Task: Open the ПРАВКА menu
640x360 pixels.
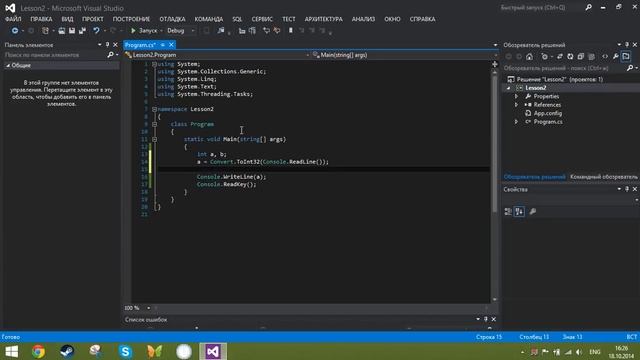Action: (x=41, y=19)
